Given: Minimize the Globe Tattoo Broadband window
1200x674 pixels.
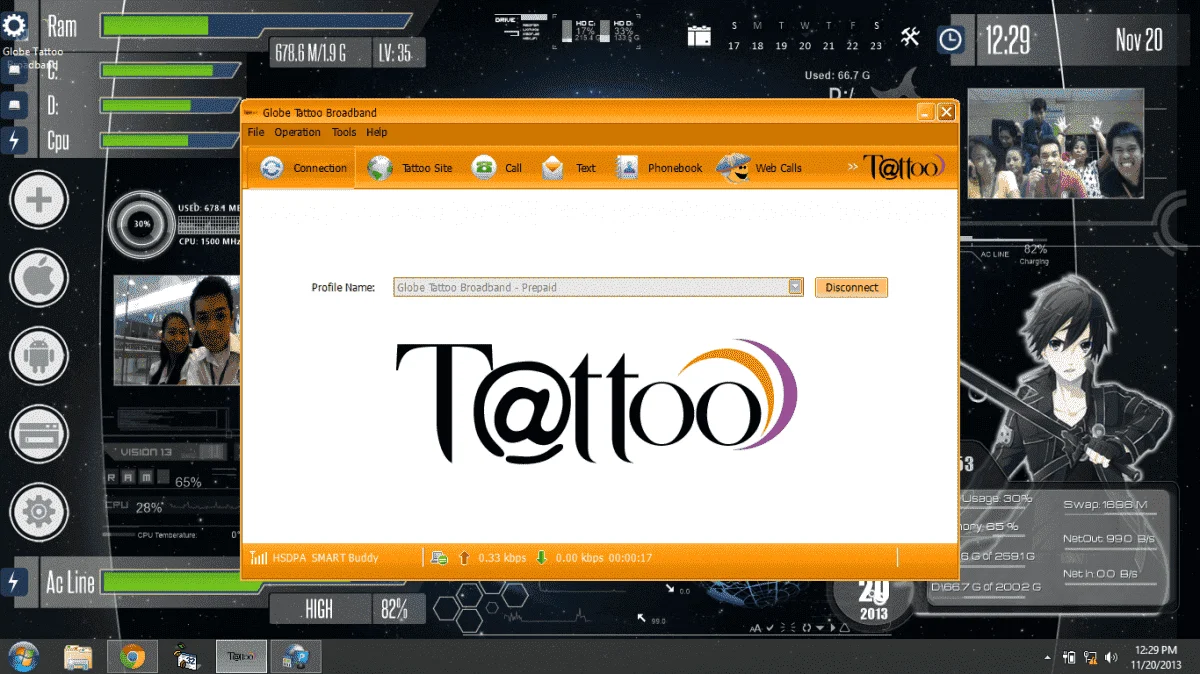Looking at the screenshot, I should 926,113.
